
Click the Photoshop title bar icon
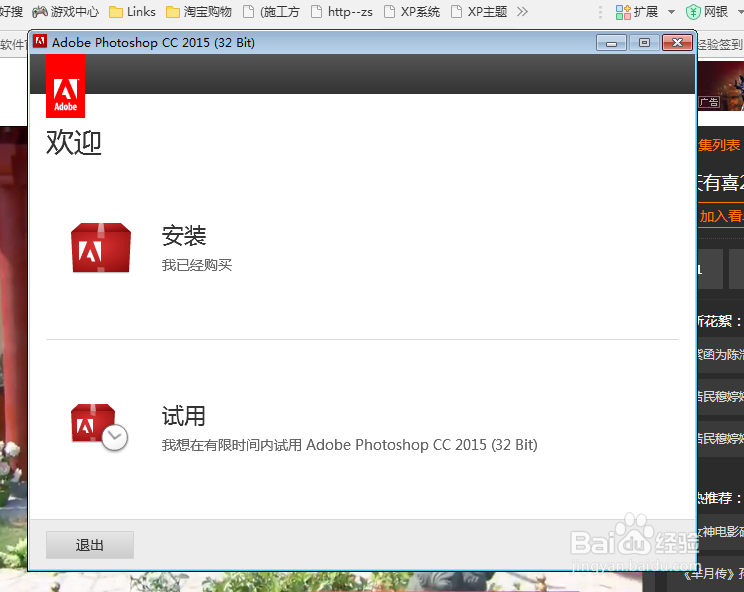click(40, 42)
